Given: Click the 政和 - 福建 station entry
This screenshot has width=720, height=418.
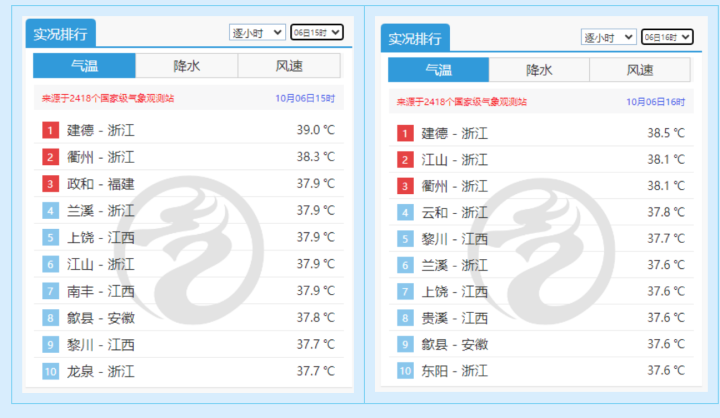Looking at the screenshot, I should tap(100, 184).
